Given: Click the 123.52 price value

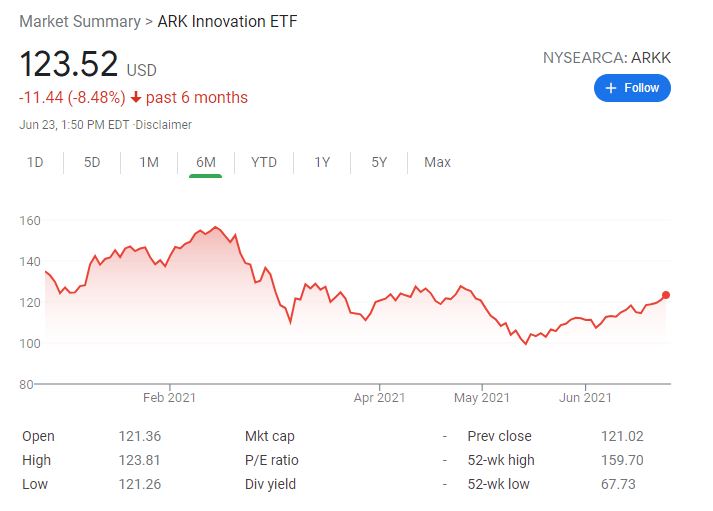Looking at the screenshot, I should (68, 65).
